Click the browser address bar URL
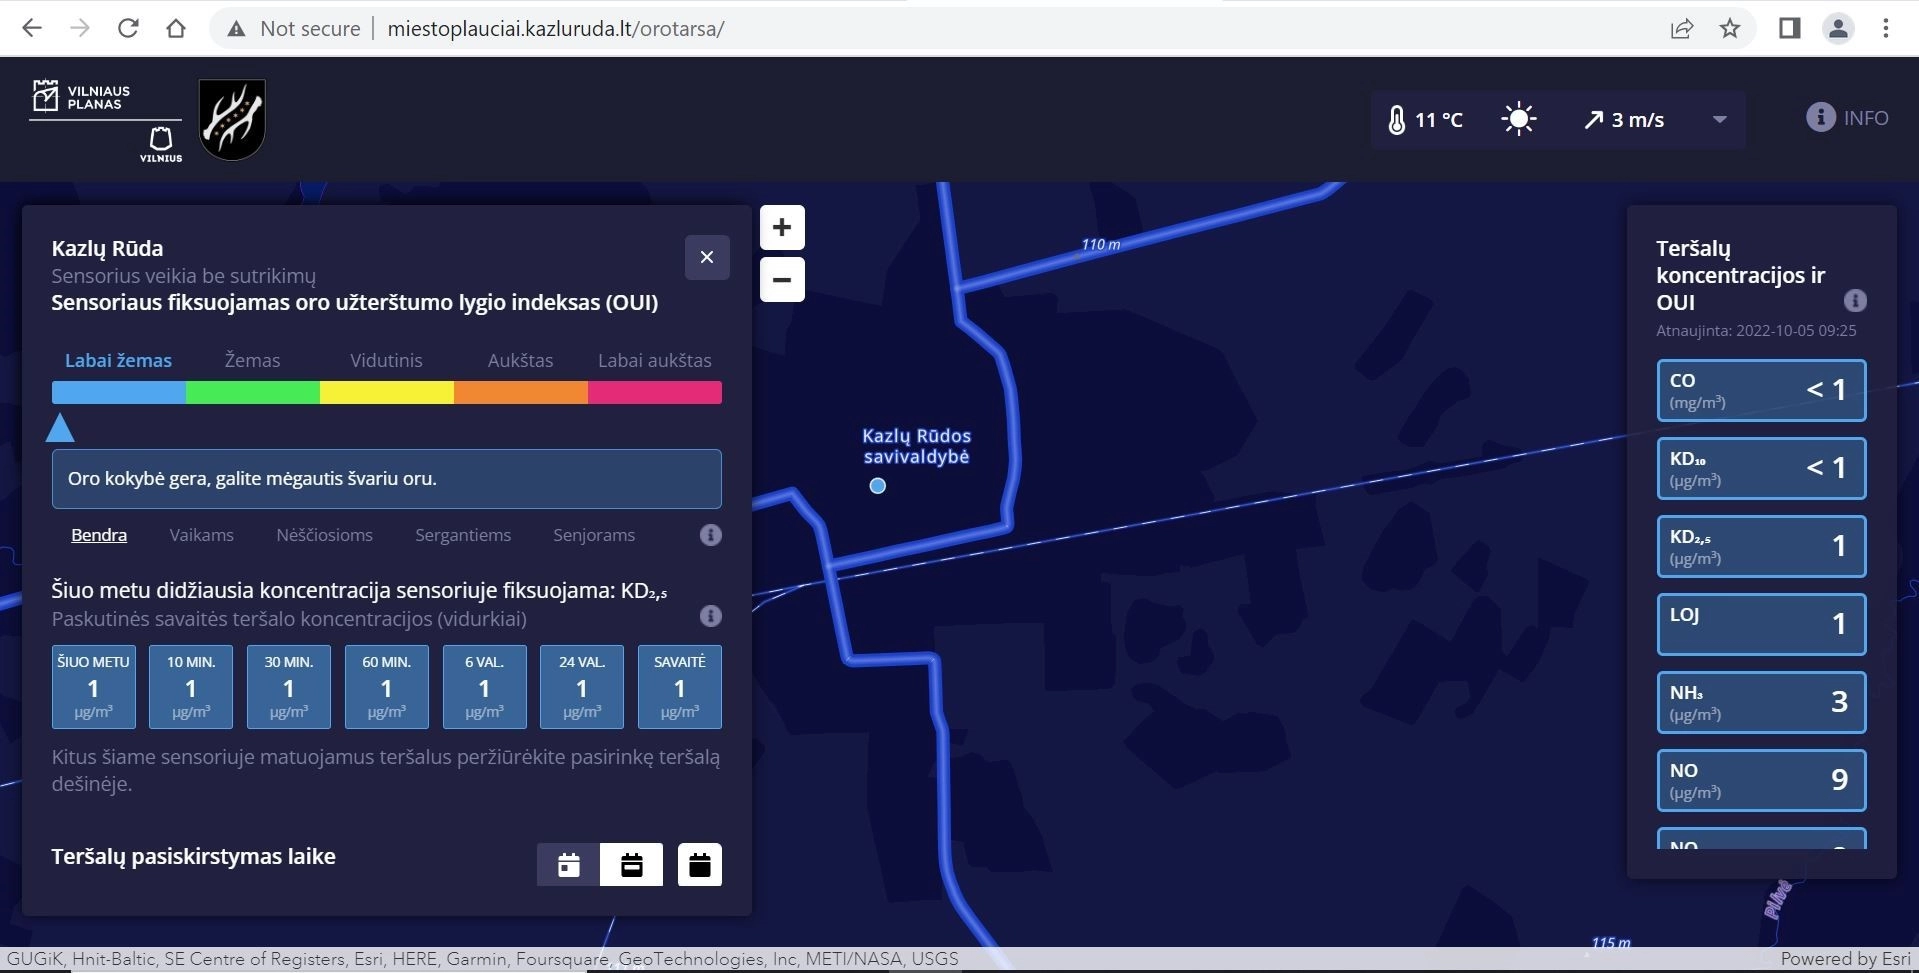Viewport: 1919px width, 973px height. click(556, 28)
